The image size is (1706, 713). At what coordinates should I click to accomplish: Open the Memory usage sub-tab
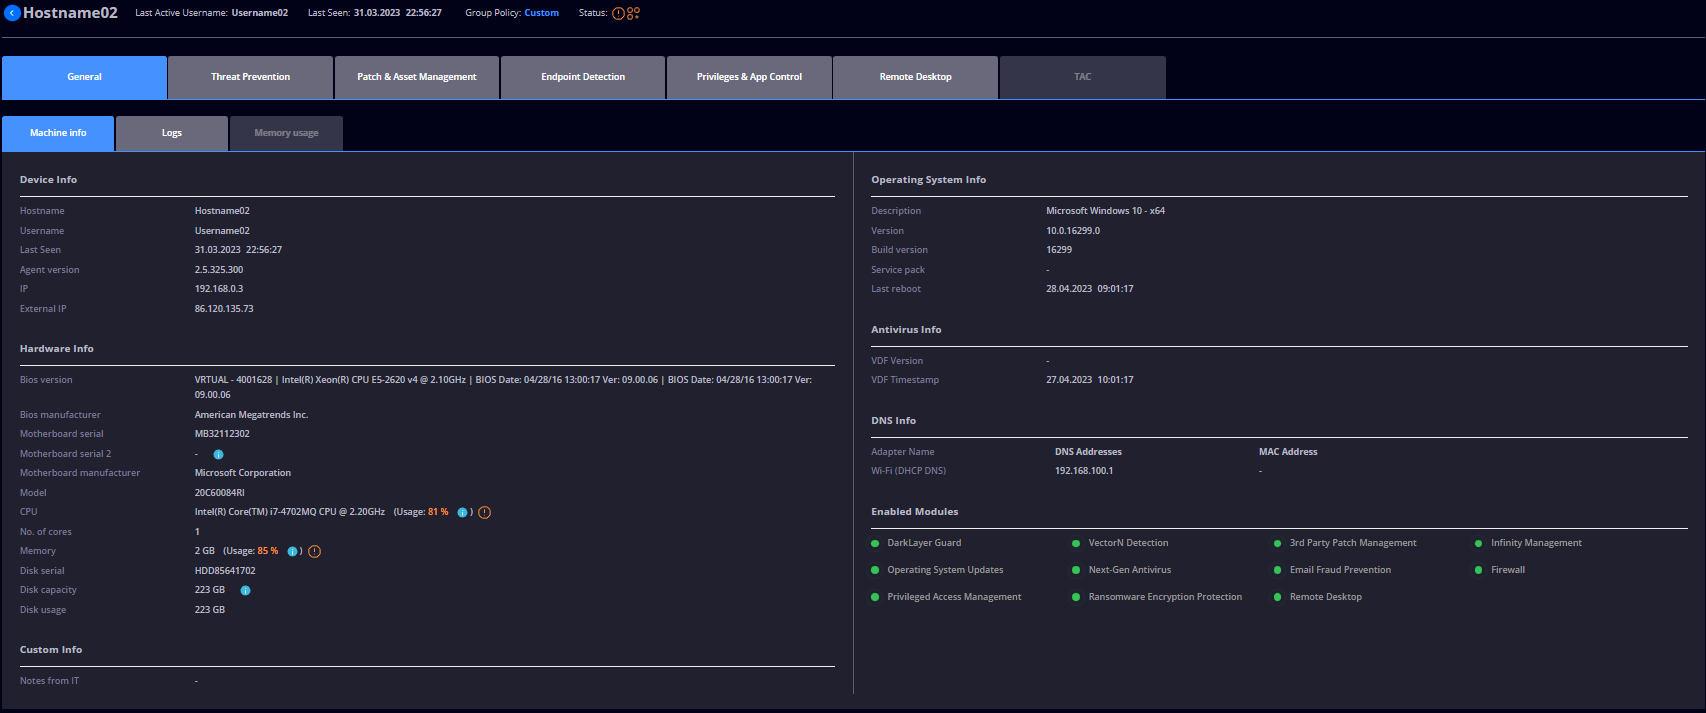tap(286, 133)
